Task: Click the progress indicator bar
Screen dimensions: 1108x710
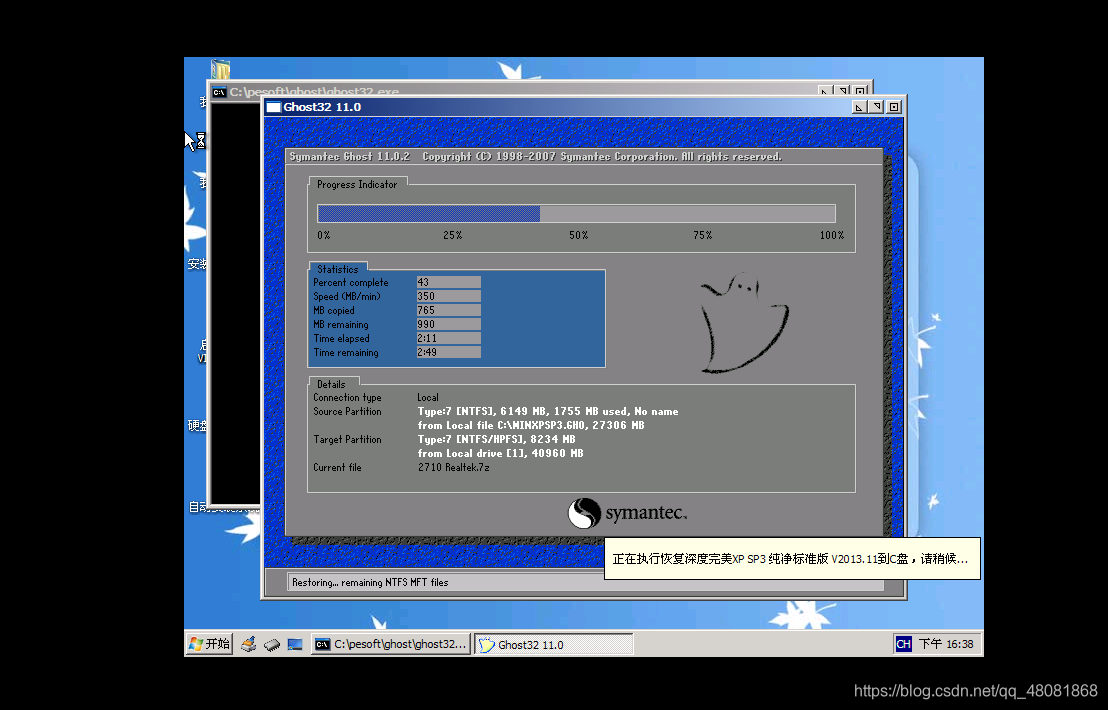Action: click(576, 213)
